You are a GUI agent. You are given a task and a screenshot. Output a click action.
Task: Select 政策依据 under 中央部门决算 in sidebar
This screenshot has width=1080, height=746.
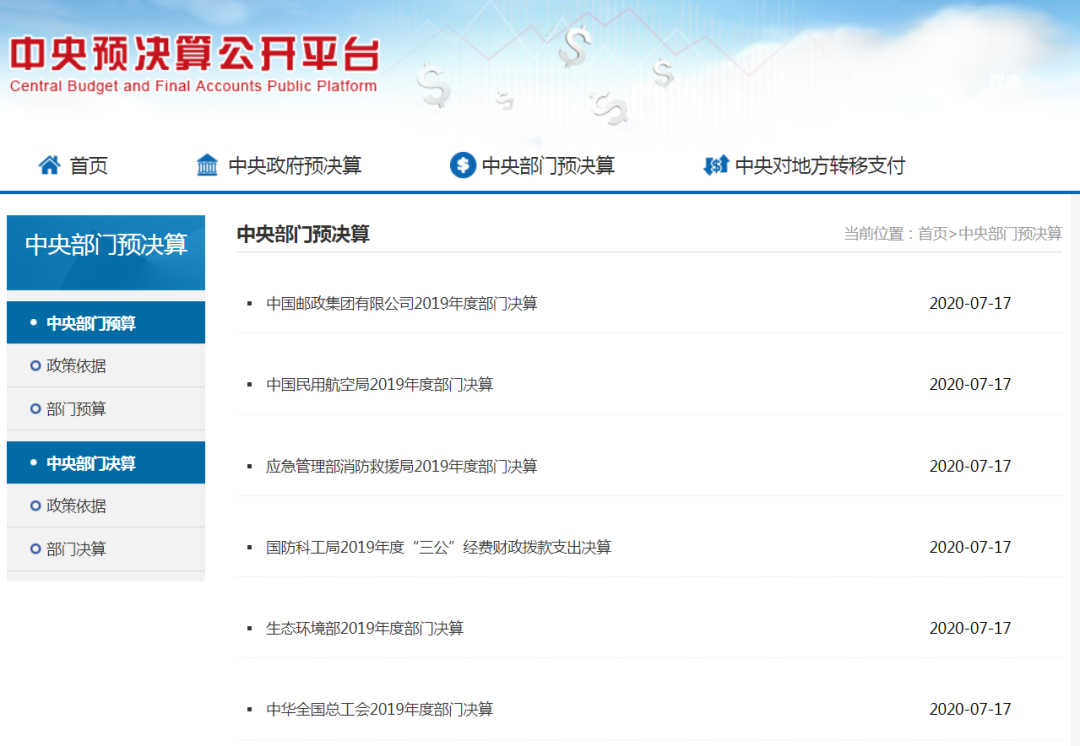(76, 506)
